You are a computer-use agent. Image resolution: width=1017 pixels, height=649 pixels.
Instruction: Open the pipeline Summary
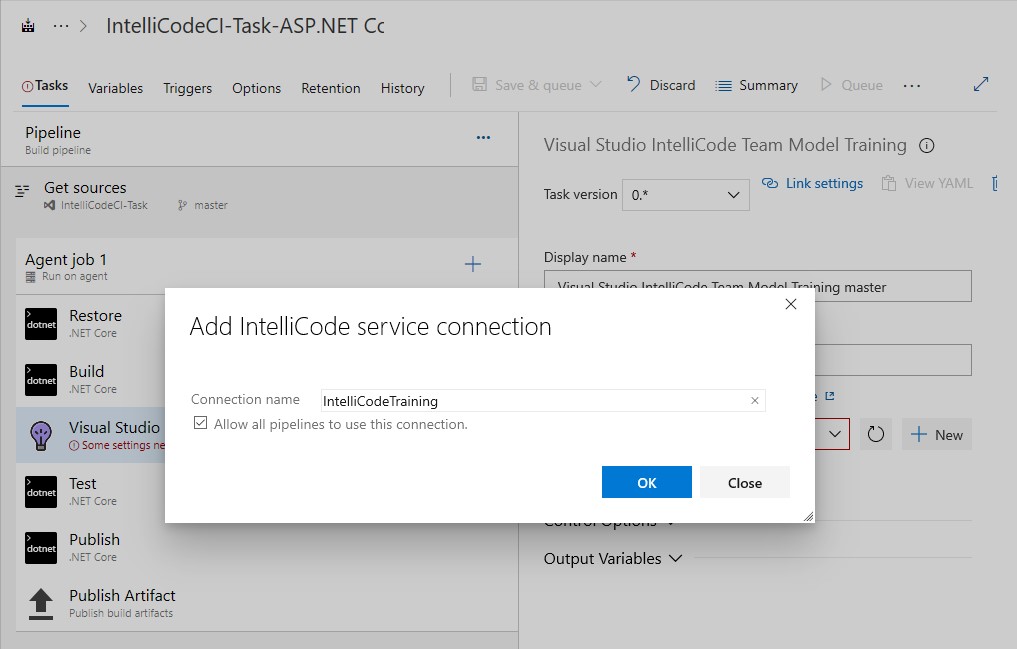756,85
